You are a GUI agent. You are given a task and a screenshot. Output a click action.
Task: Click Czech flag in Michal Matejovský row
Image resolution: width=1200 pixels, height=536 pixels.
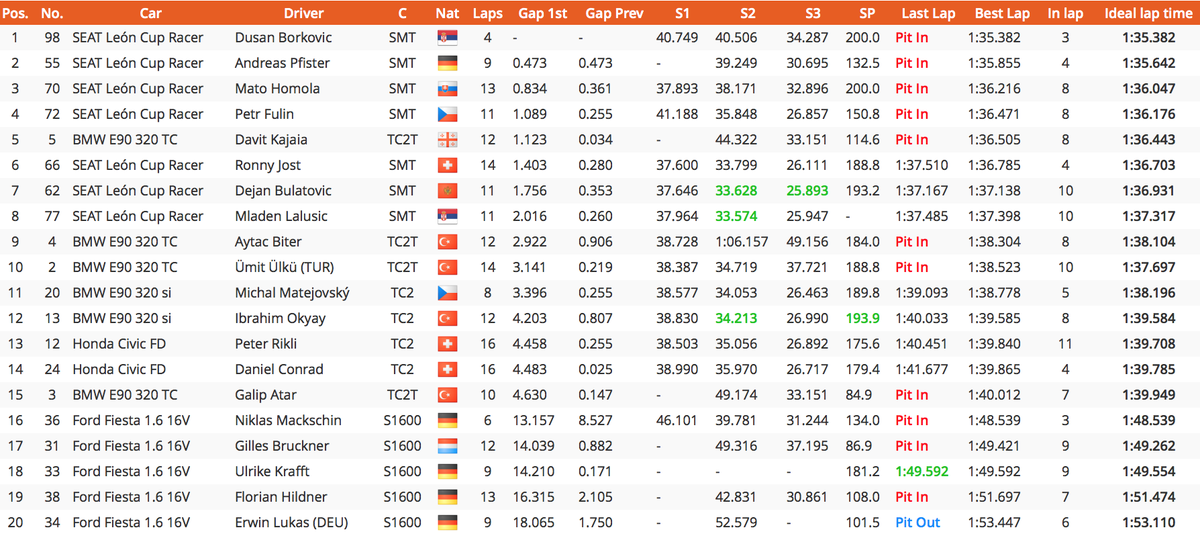pyautogui.click(x=447, y=292)
